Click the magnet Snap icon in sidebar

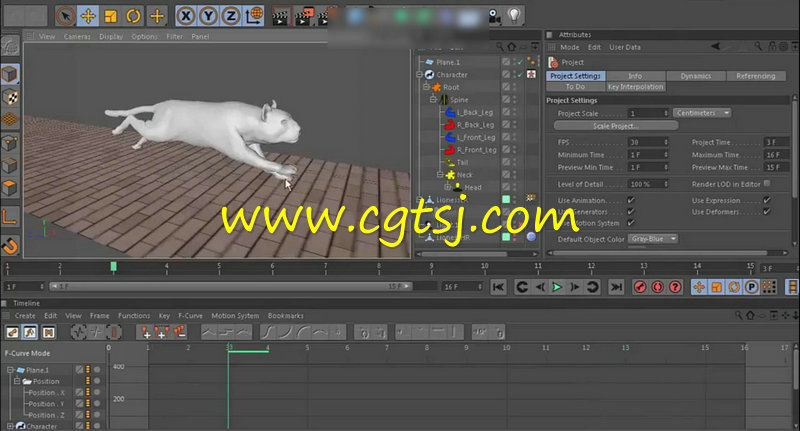click(10, 246)
